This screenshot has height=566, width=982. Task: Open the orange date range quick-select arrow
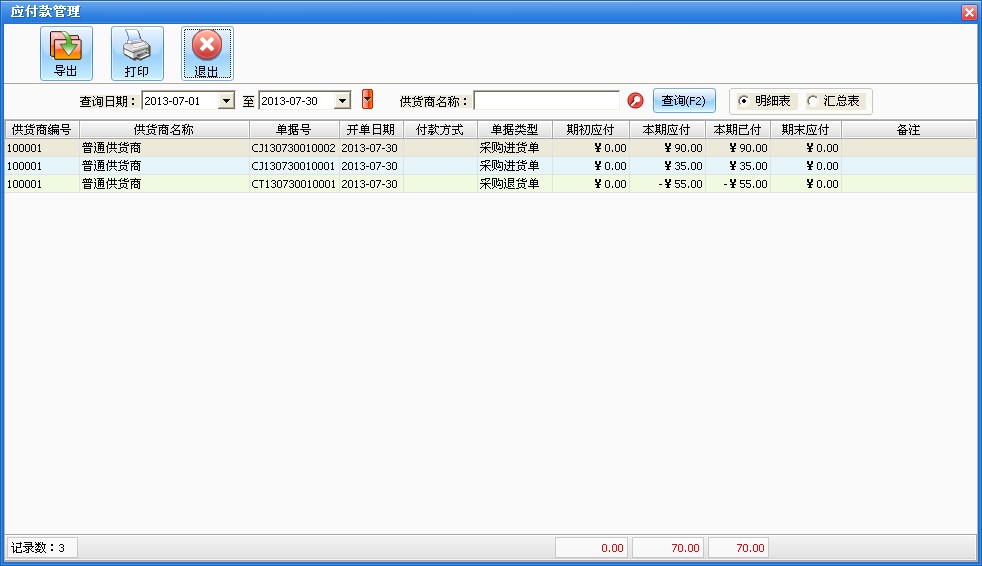pyautogui.click(x=368, y=99)
